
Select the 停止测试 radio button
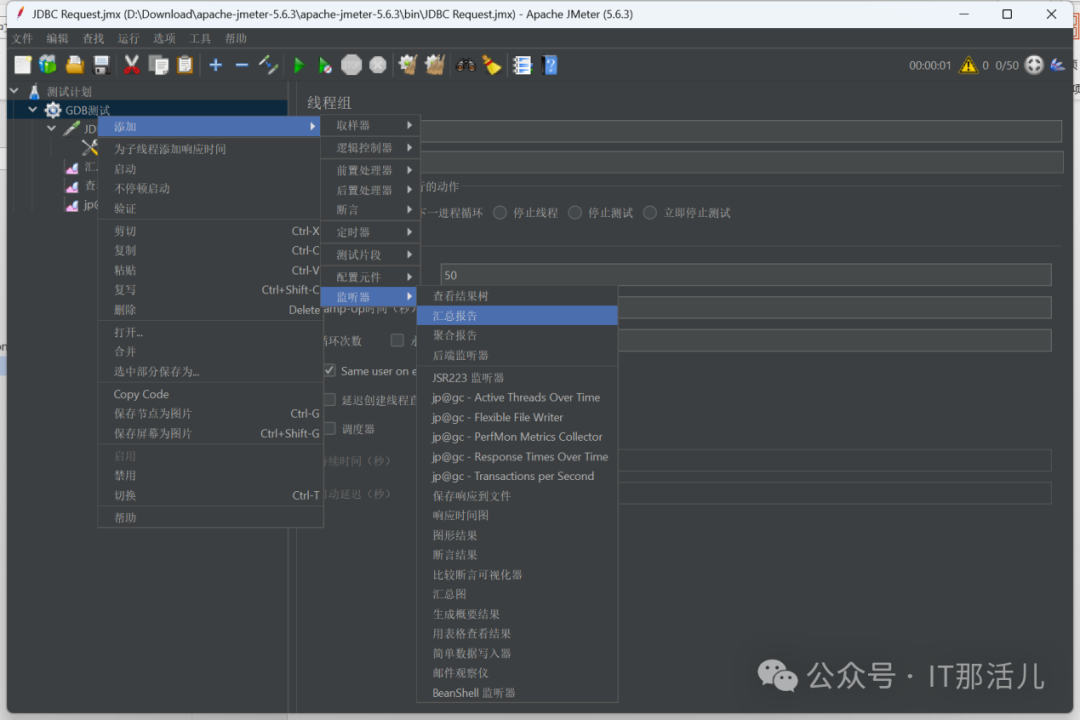(x=575, y=213)
